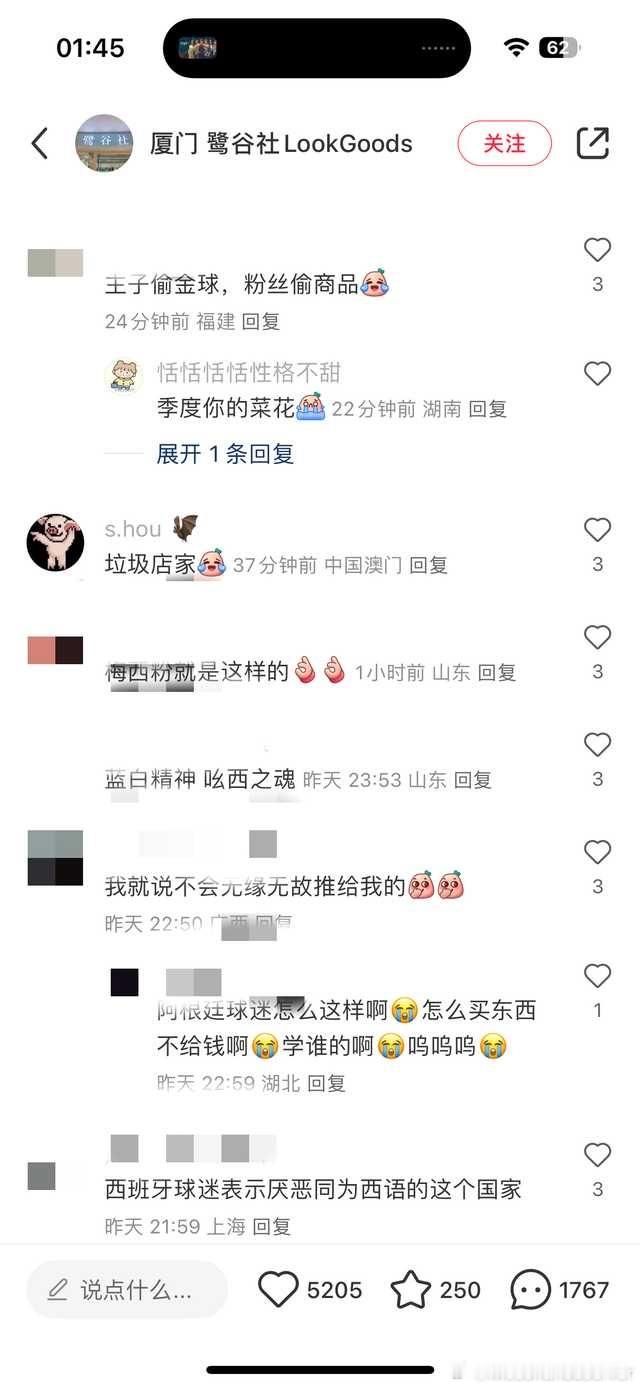The width and height of the screenshot is (640, 1387).
Task: Open username 恬恬恬恬性格不甜
Action: 249,373
